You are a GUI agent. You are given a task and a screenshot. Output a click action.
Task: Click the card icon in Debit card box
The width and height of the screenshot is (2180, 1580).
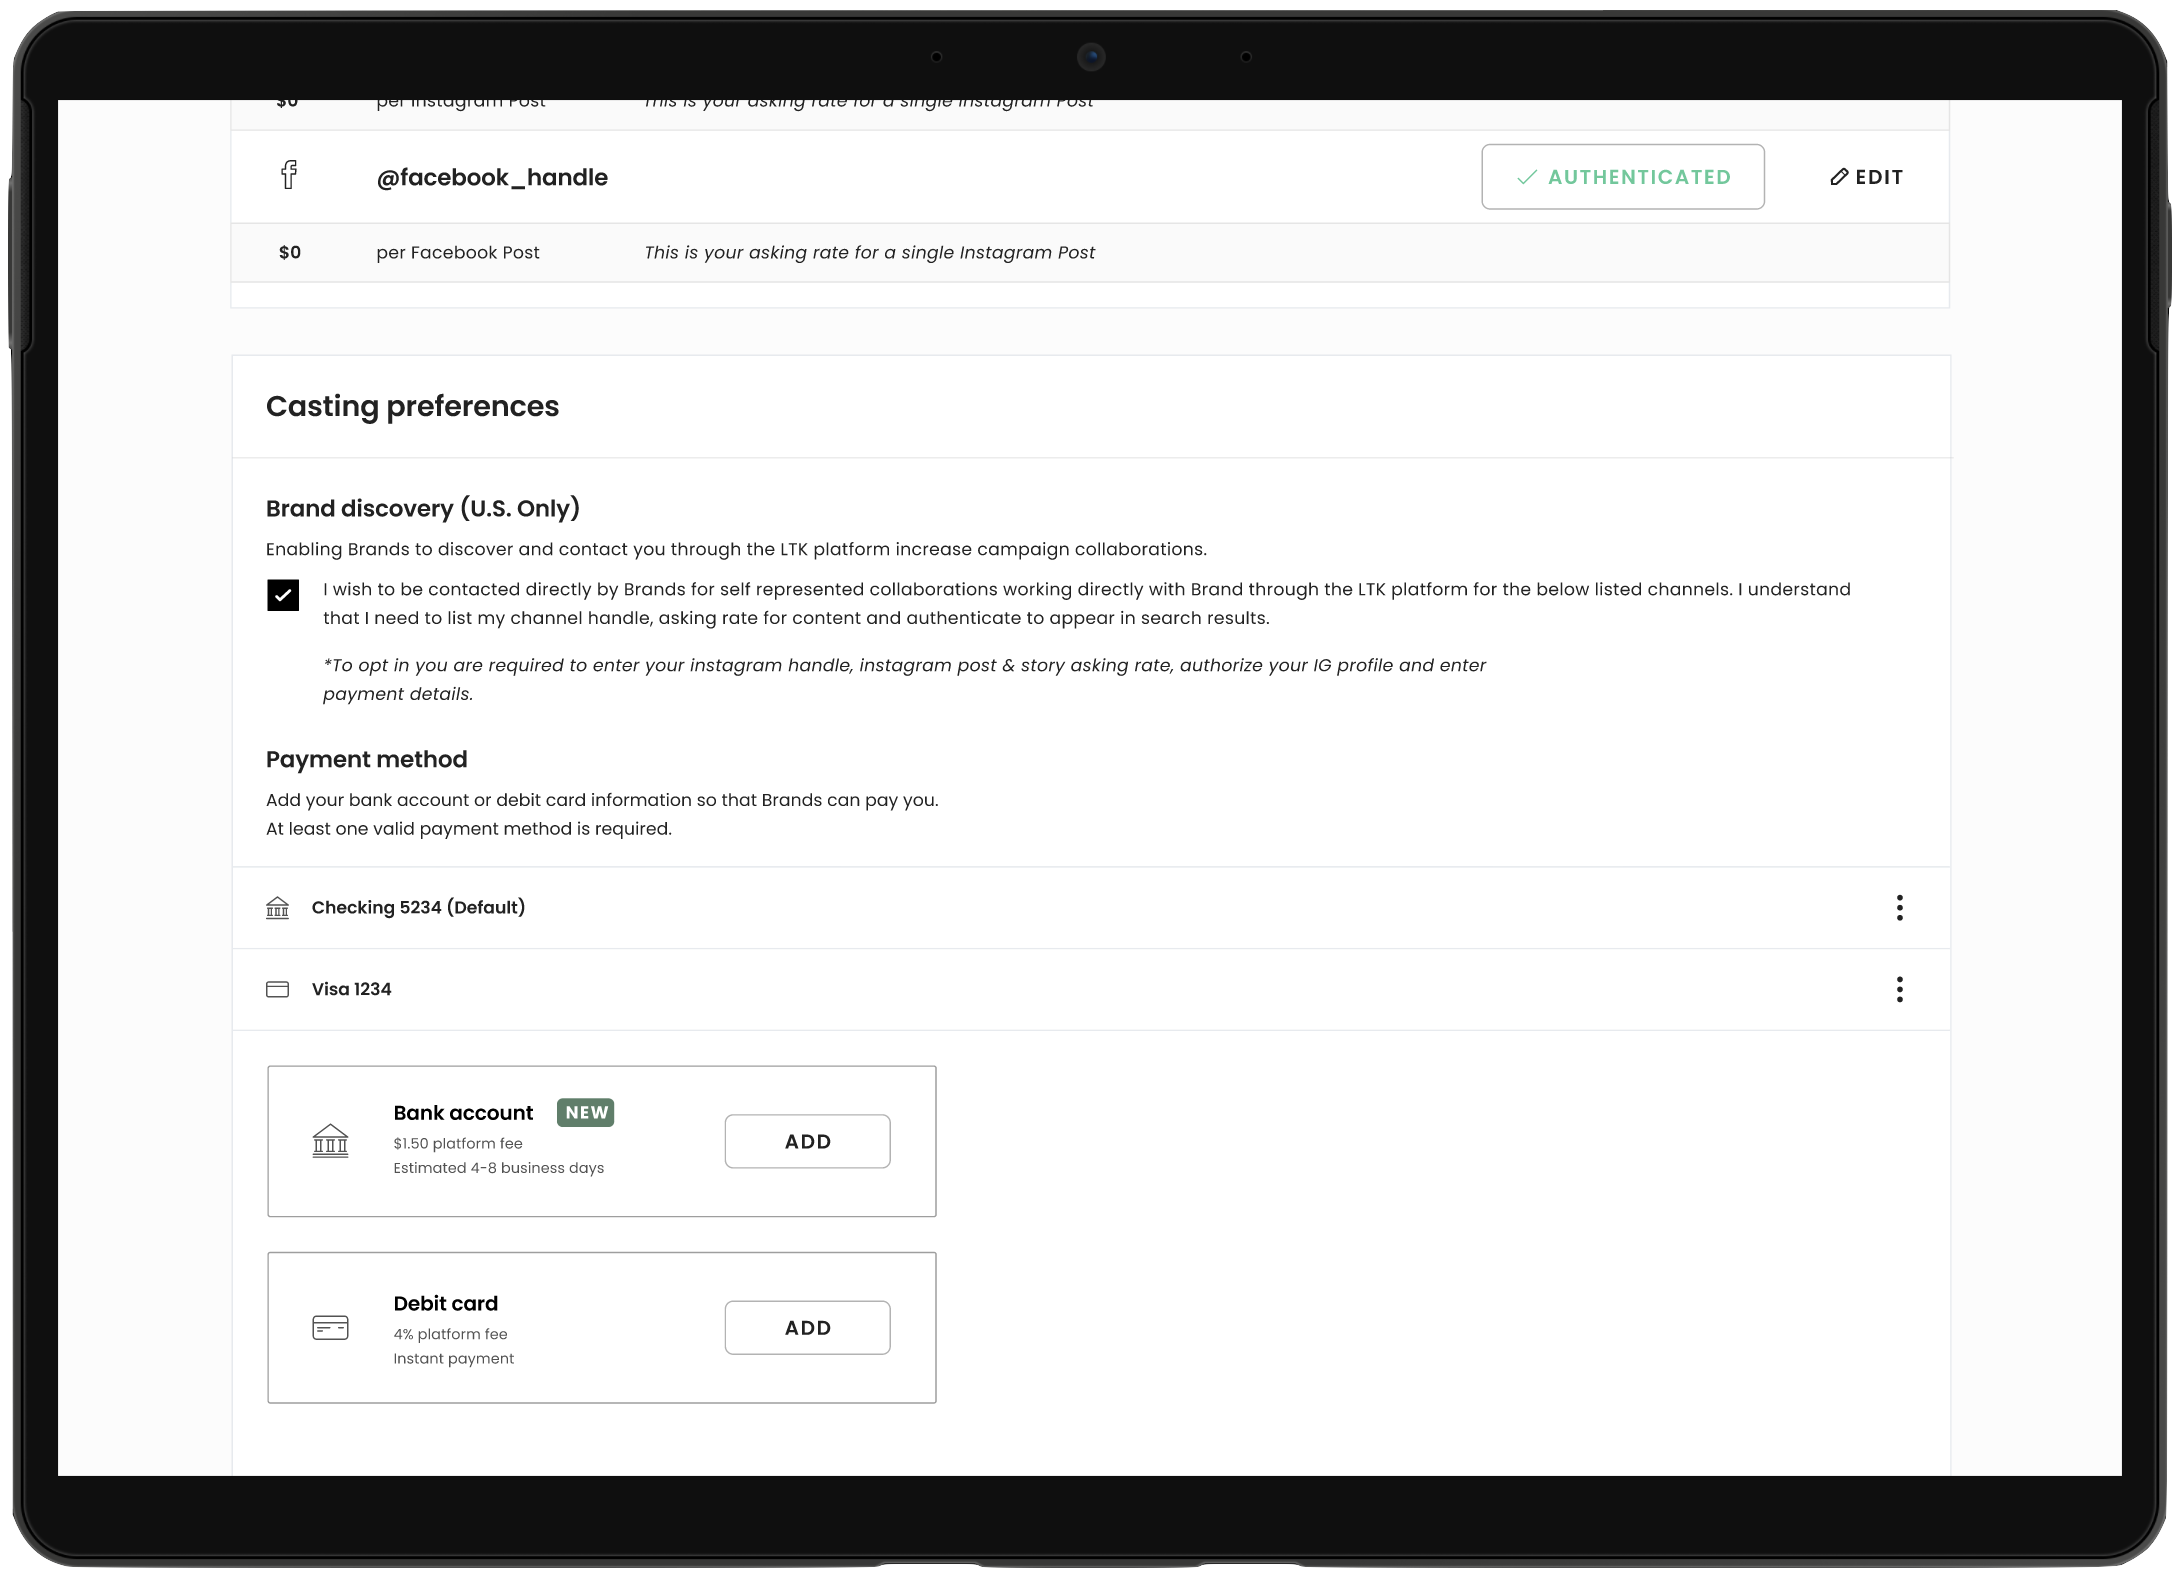pos(330,1328)
